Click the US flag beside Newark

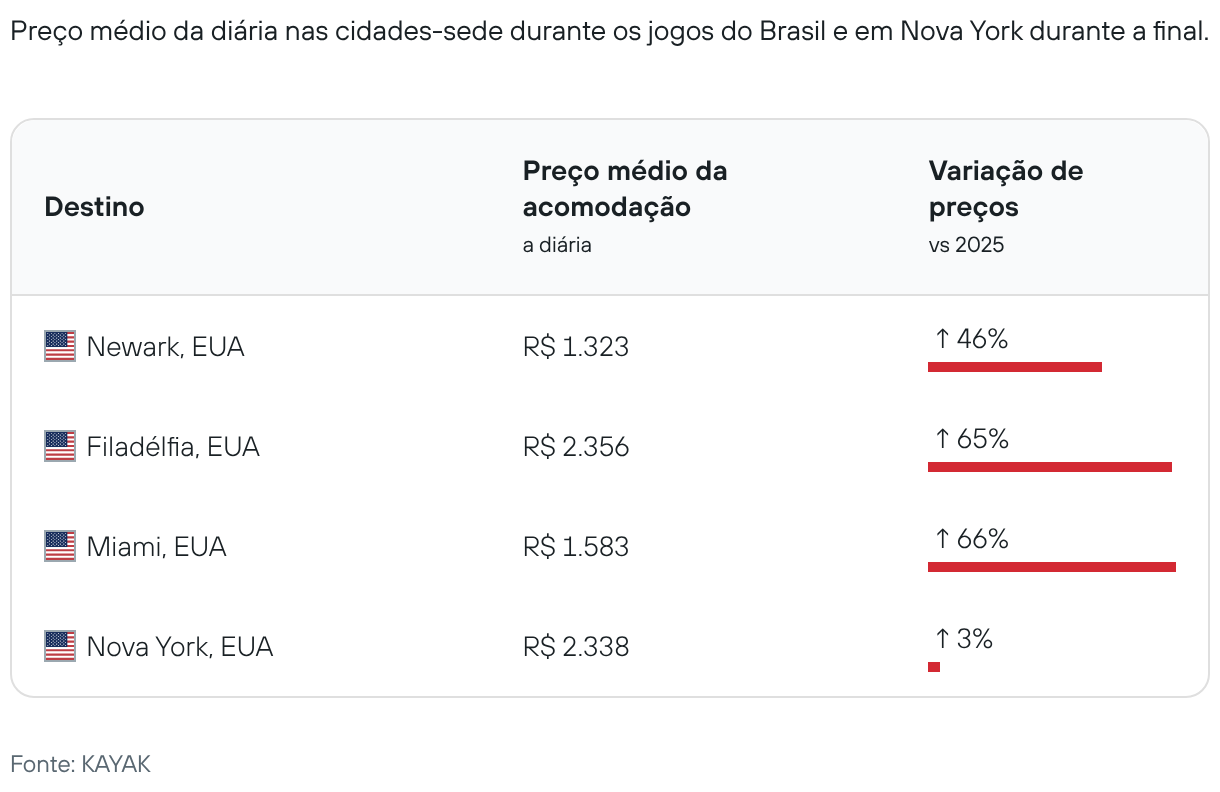pyautogui.click(x=60, y=347)
